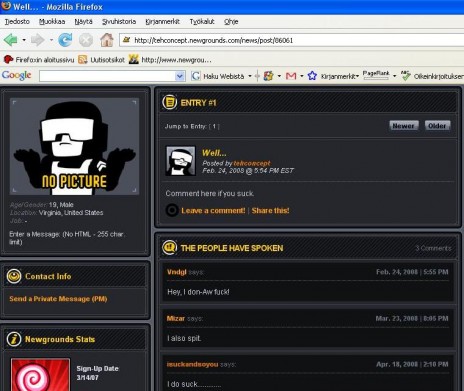Click the red swirl level icon
This screenshot has width=464, height=391.
40,375
